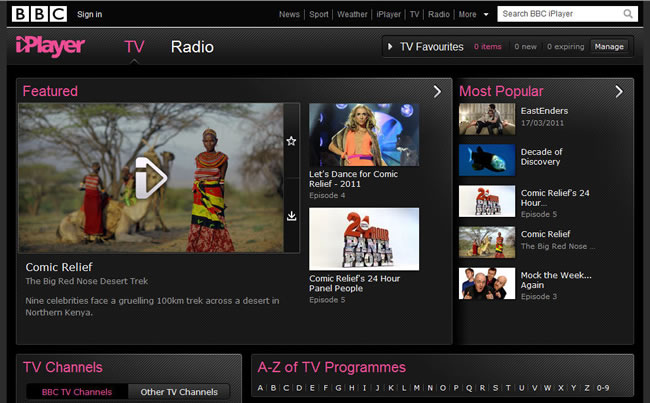This screenshot has height=403, width=650.
Task: Go to next Featured items with chevron
Action: click(x=437, y=91)
